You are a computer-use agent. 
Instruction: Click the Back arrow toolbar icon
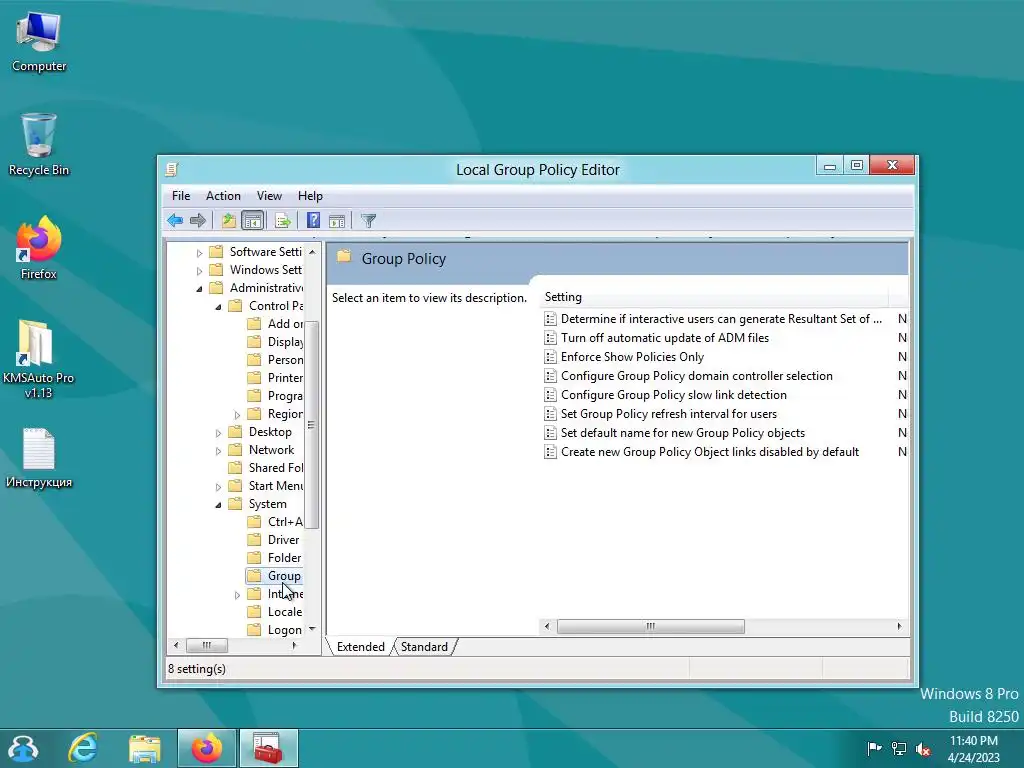174,221
